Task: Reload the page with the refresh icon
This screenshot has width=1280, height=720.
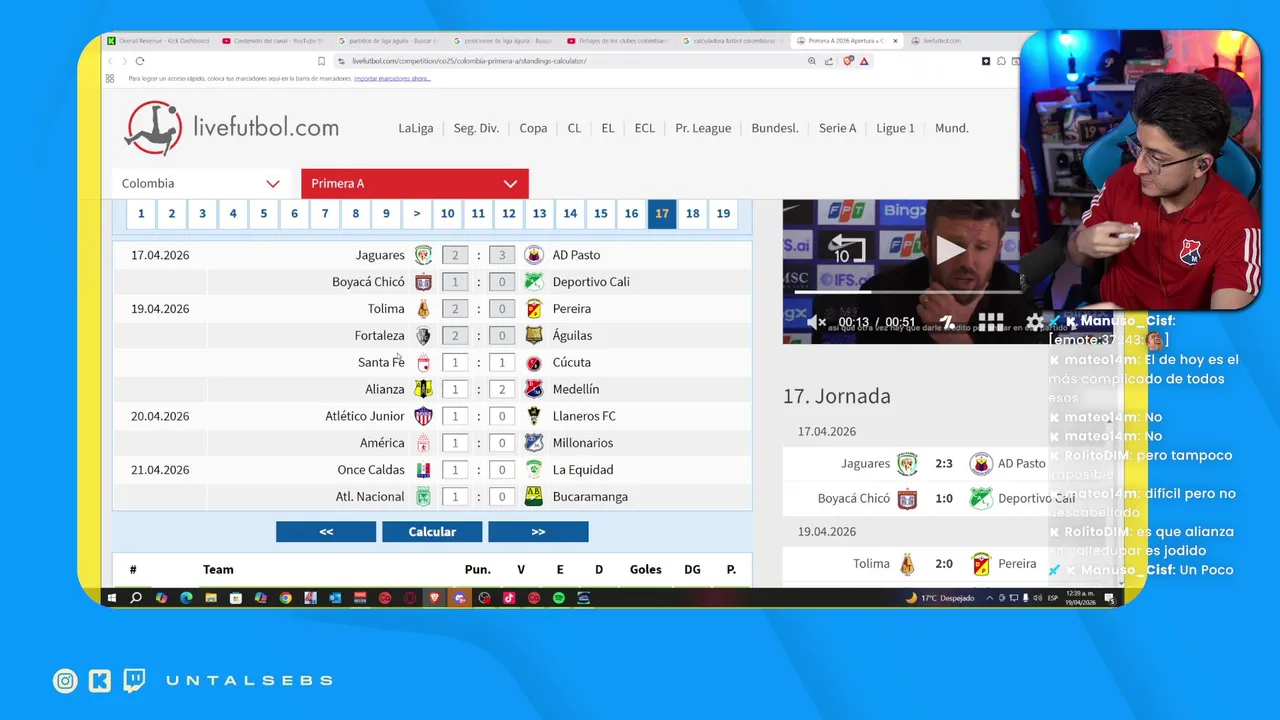Action: tap(139, 61)
